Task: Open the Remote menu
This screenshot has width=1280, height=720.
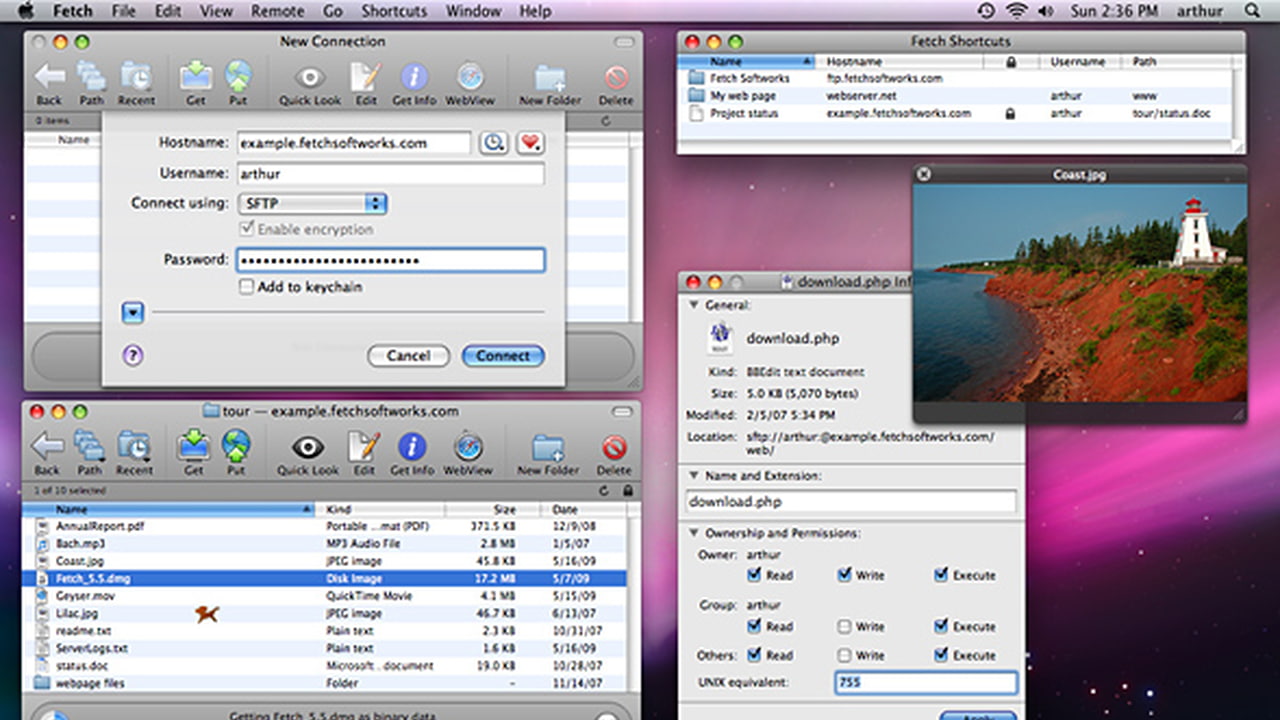Action: [x=277, y=11]
